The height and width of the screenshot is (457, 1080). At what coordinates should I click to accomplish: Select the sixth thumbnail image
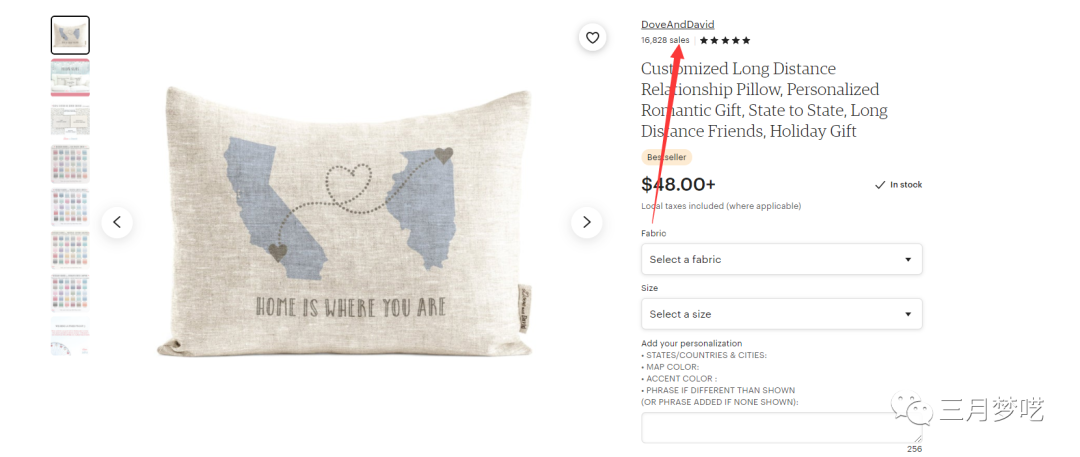click(x=70, y=250)
